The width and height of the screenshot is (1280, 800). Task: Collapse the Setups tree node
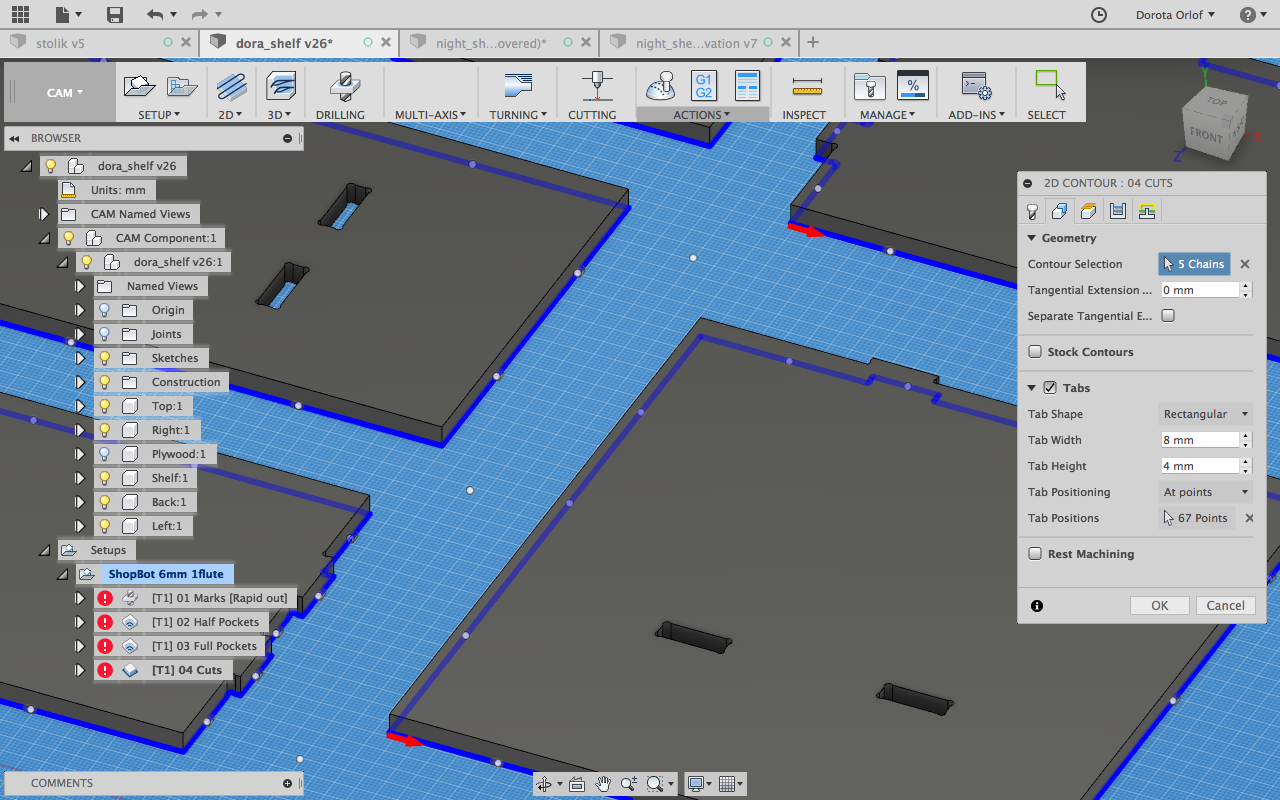tap(44, 550)
